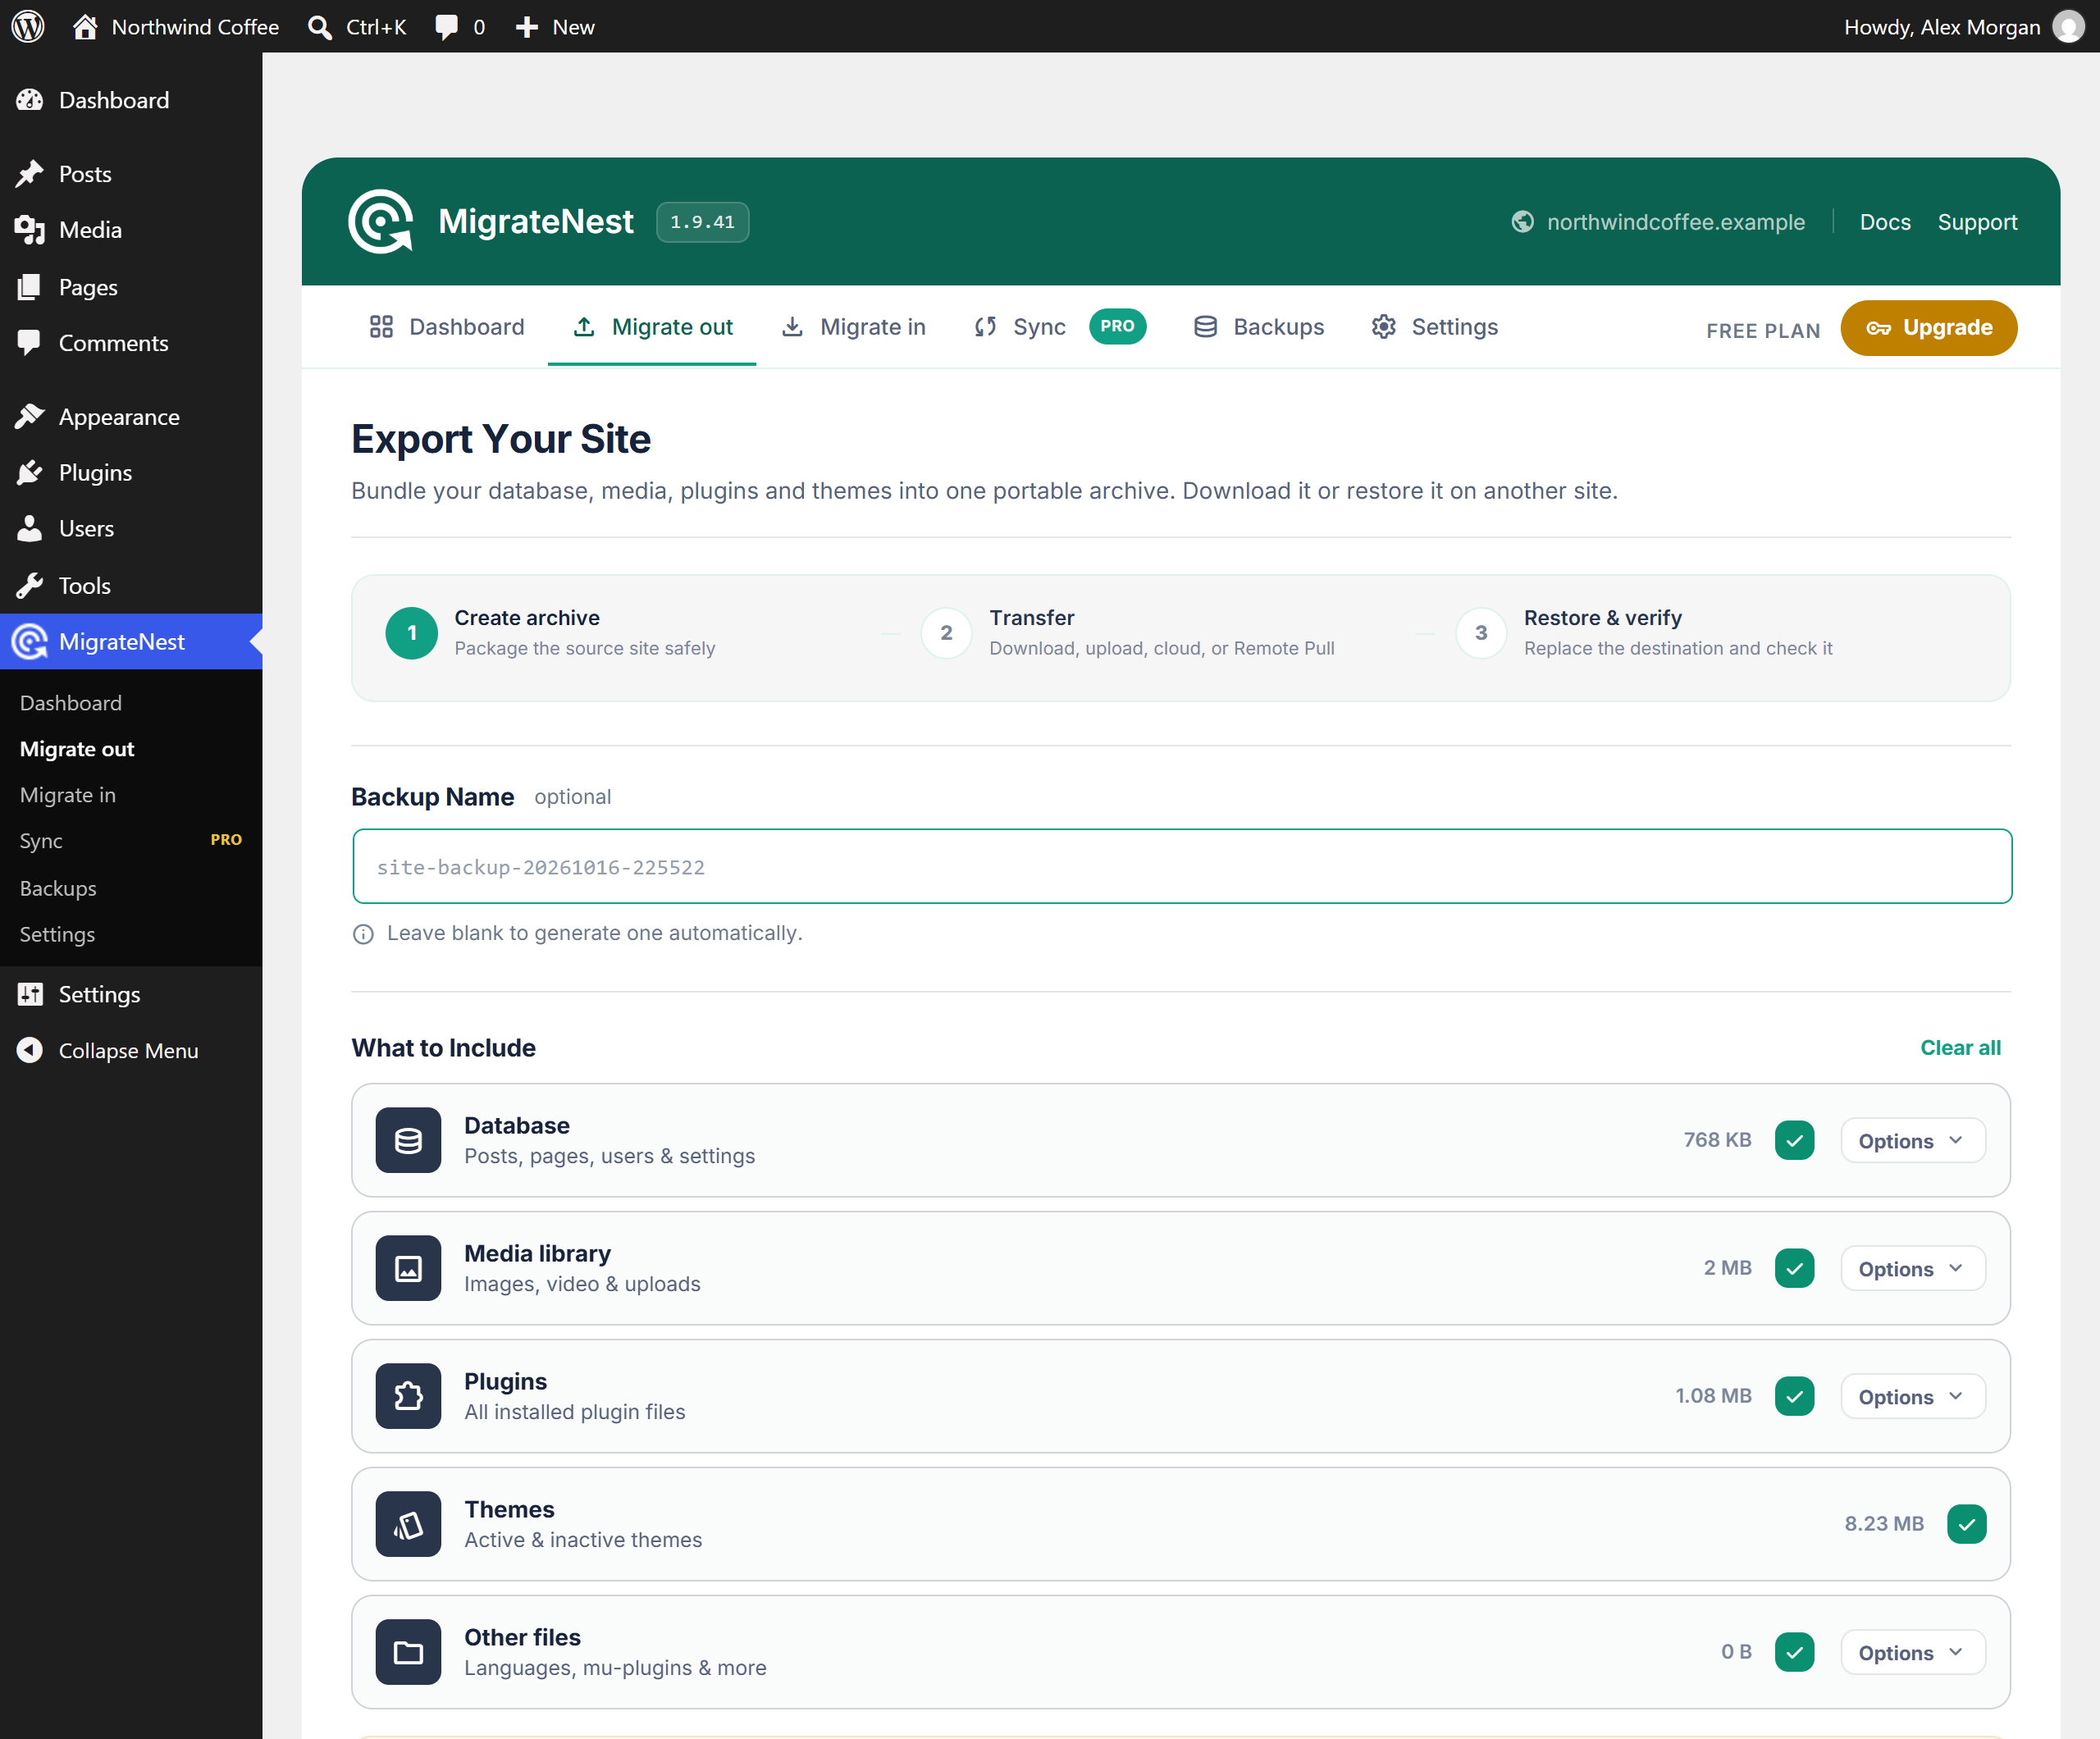Click the MigrateNest logo in header
Screen dimensions: 2100x1739
tap(381, 221)
